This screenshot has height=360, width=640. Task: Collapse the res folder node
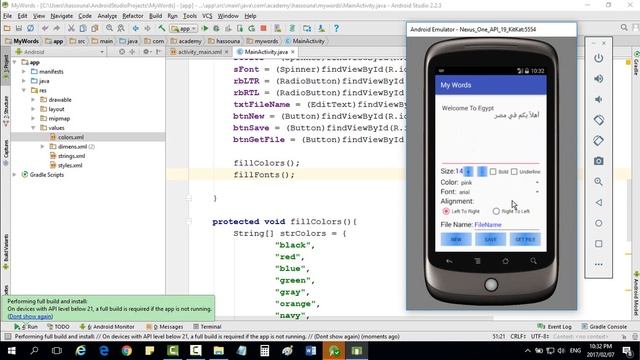point(24,90)
